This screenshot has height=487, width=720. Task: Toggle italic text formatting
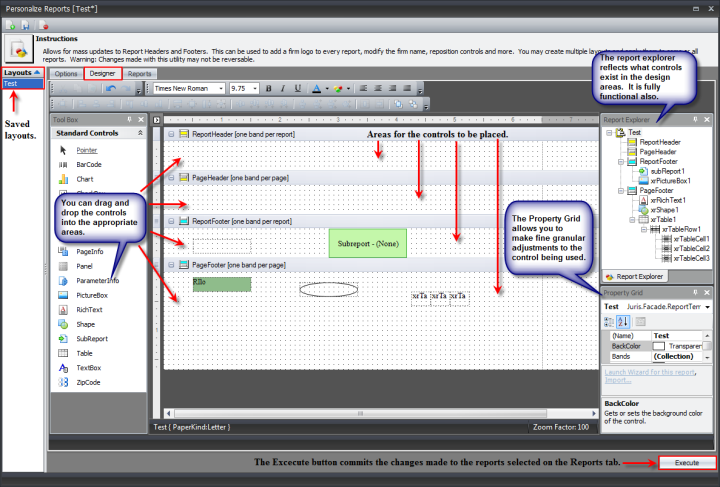click(x=283, y=88)
